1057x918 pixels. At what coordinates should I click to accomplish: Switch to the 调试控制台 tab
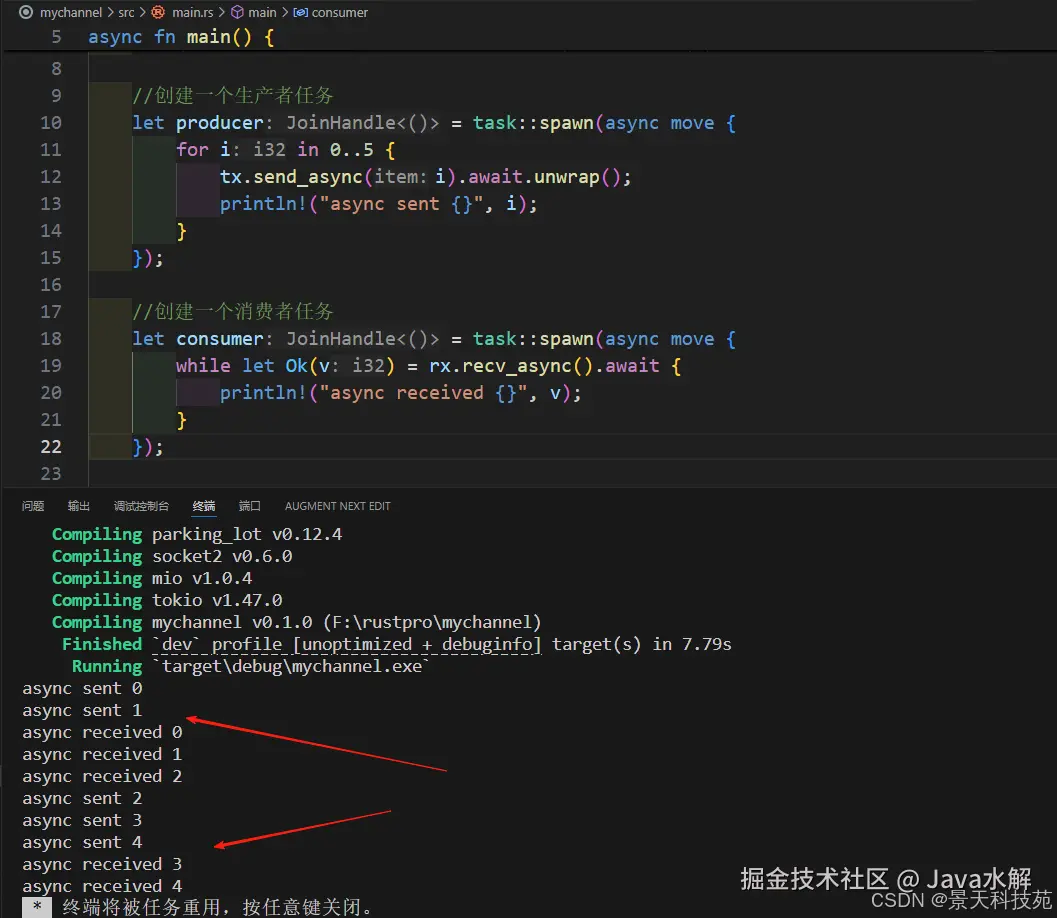point(141,506)
